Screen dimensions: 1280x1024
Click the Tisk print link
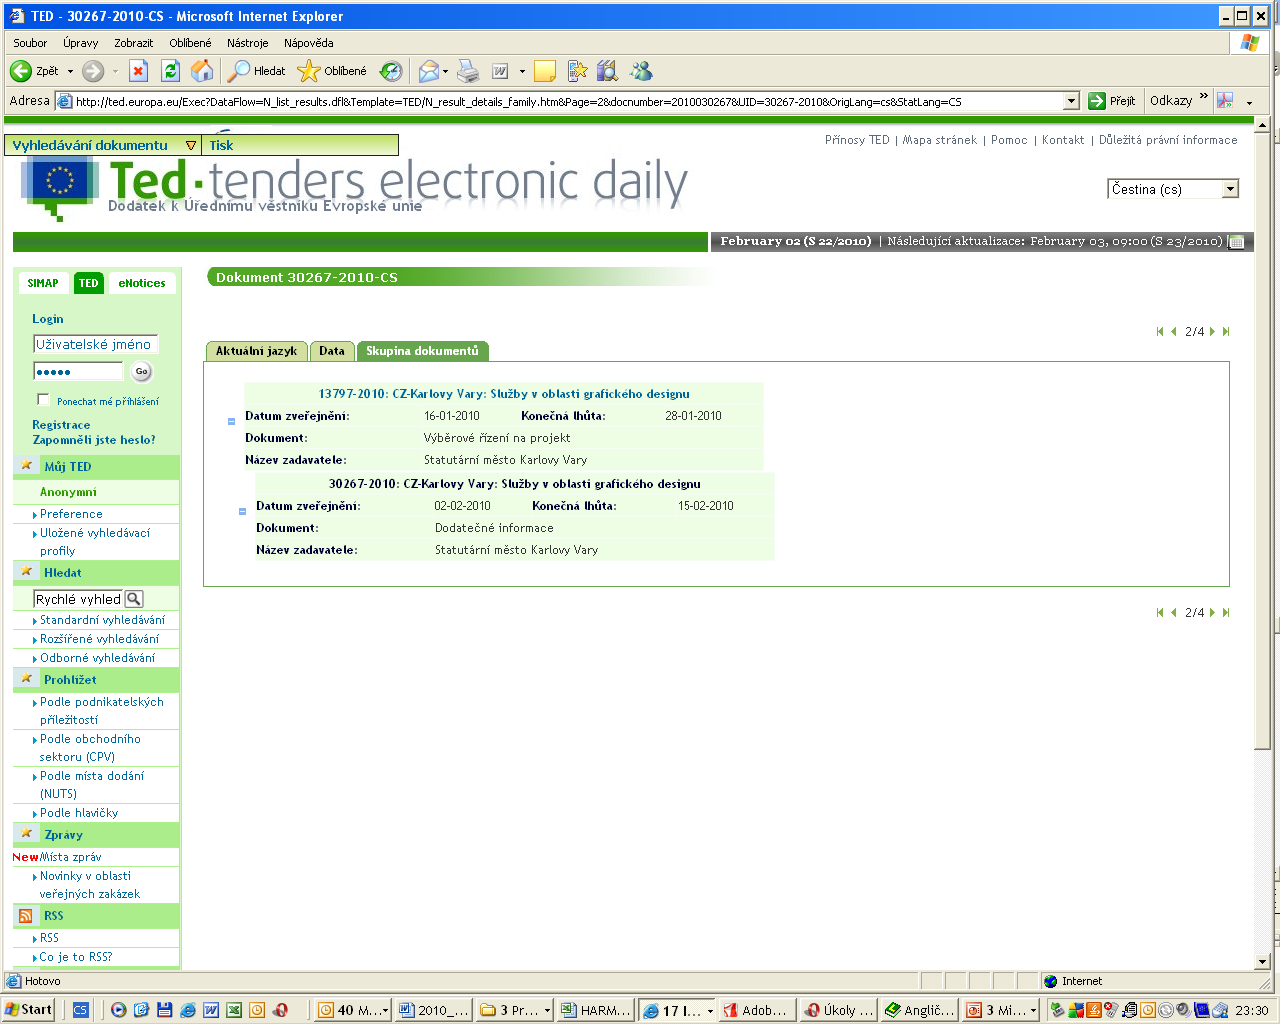coord(221,146)
